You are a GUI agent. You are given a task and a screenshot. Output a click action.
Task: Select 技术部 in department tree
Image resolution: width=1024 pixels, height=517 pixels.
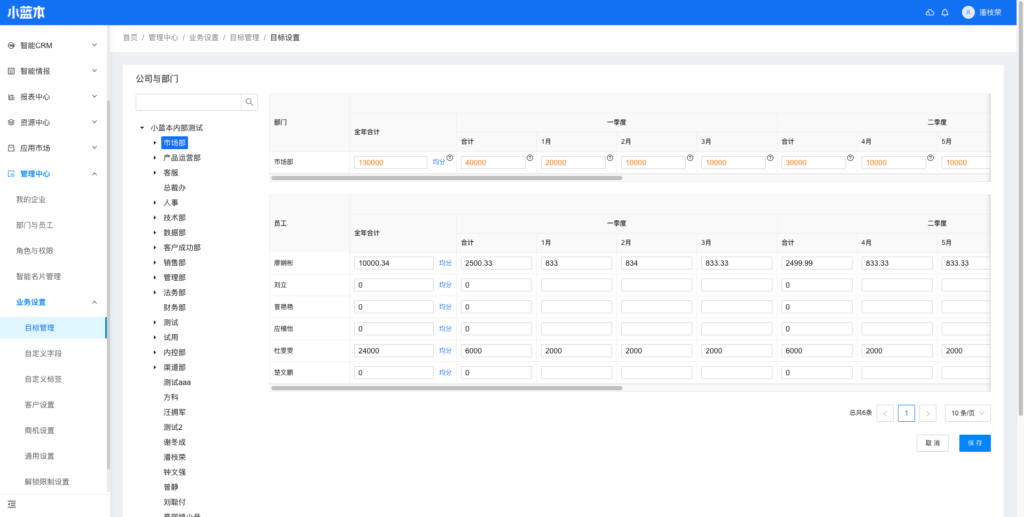[x=174, y=218]
